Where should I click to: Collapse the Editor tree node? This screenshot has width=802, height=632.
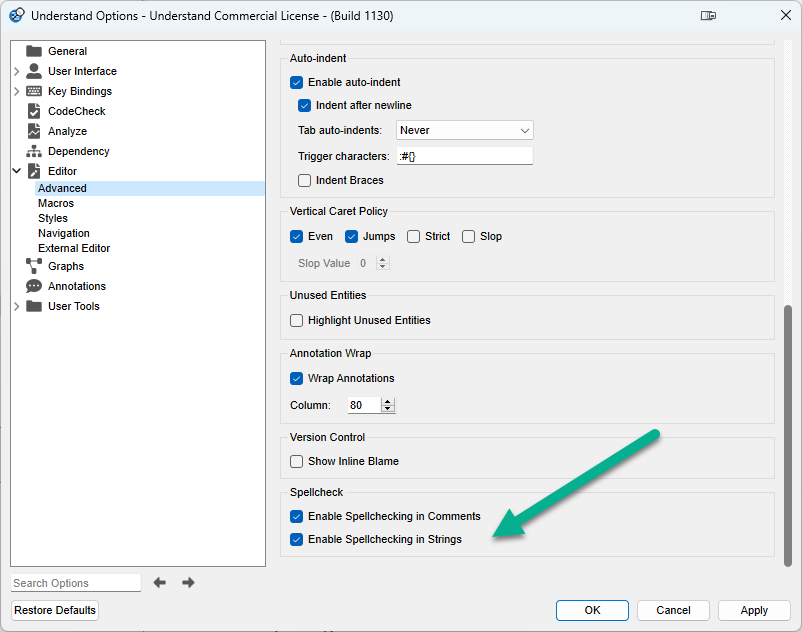(17, 171)
